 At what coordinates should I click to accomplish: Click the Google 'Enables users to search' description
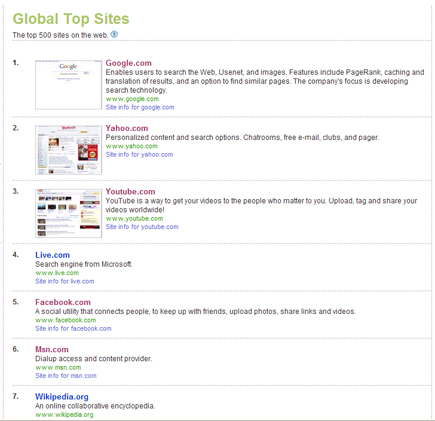265,81
